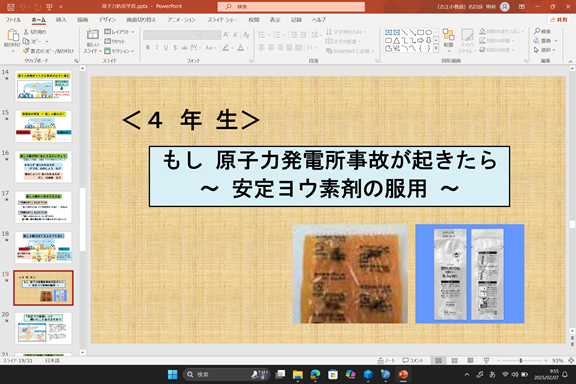Open the Select dropdown in Editing group

point(544,50)
